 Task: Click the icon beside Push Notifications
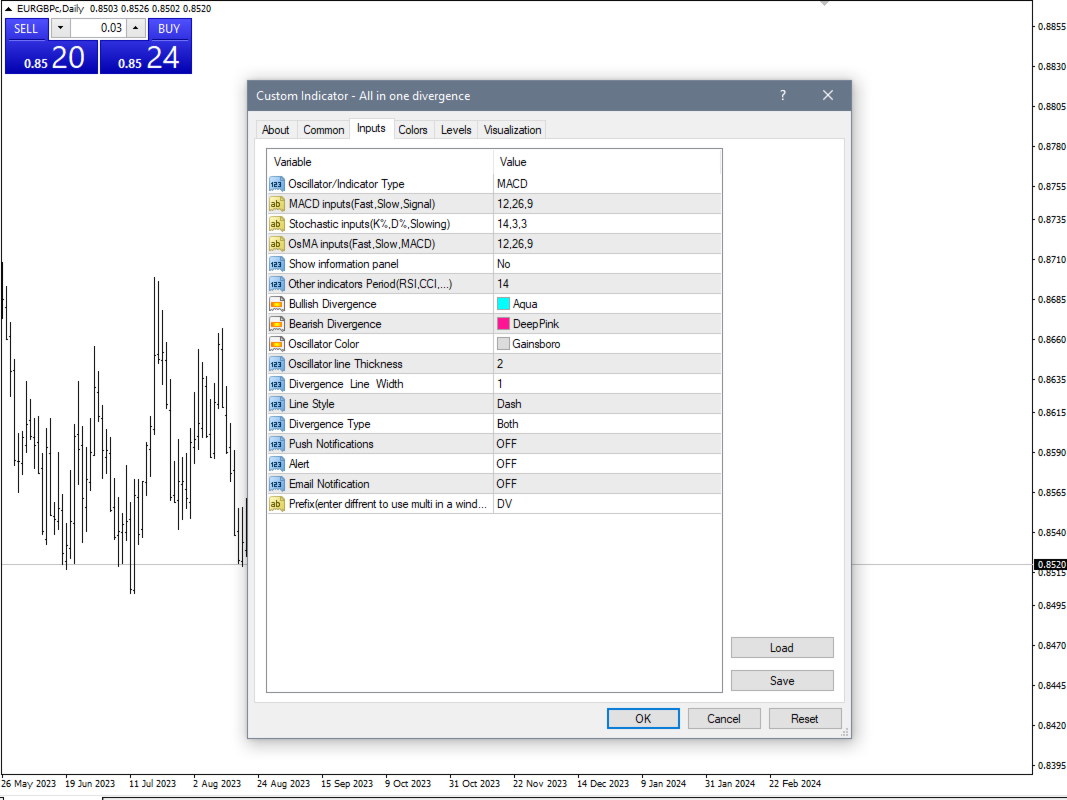pos(276,444)
